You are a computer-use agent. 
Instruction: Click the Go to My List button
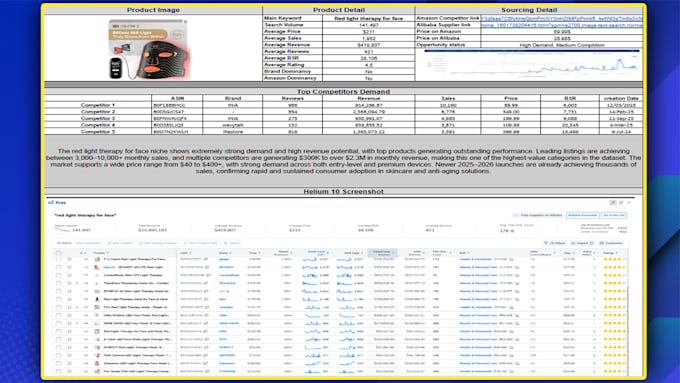pos(614,215)
